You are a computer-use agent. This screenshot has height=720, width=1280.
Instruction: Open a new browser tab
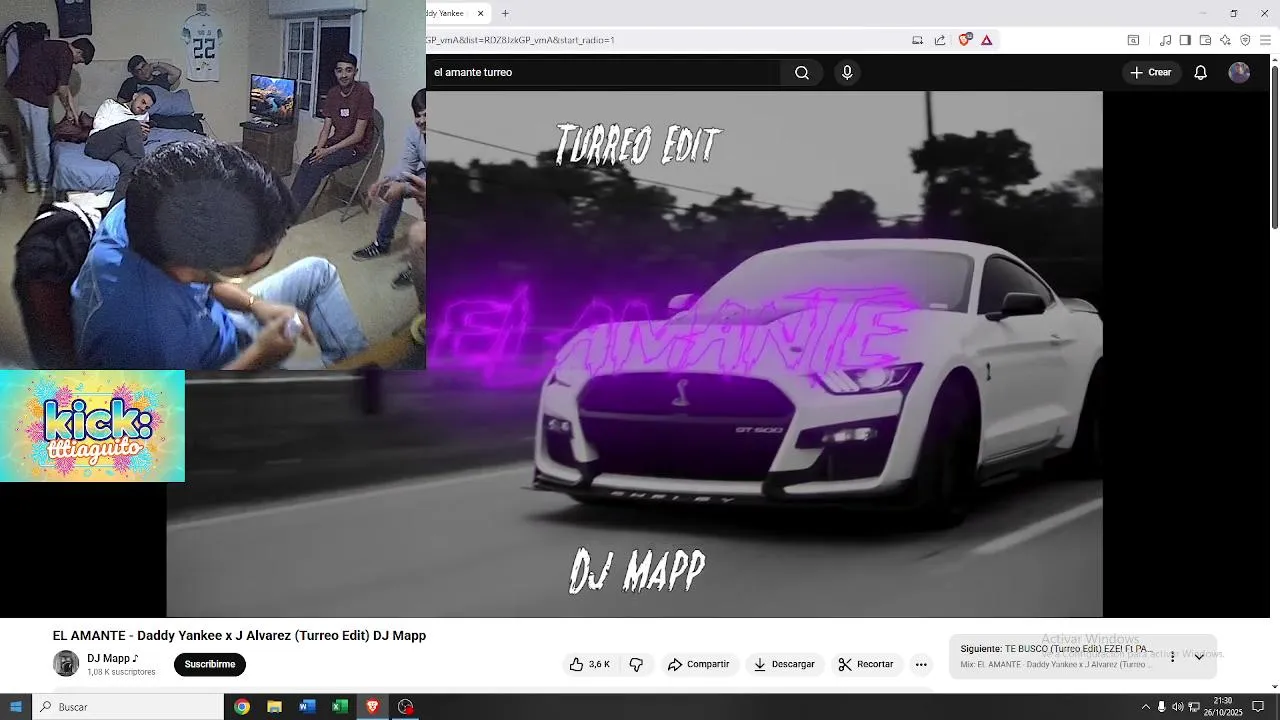pyautogui.click(x=505, y=13)
